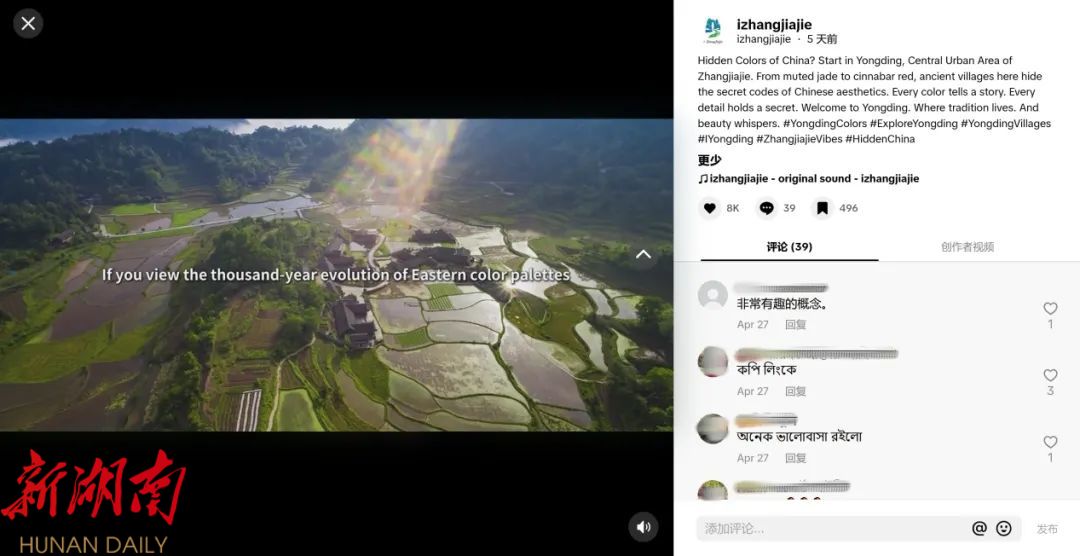
Task: Click the 添加评论 comment input field
Action: click(830, 528)
